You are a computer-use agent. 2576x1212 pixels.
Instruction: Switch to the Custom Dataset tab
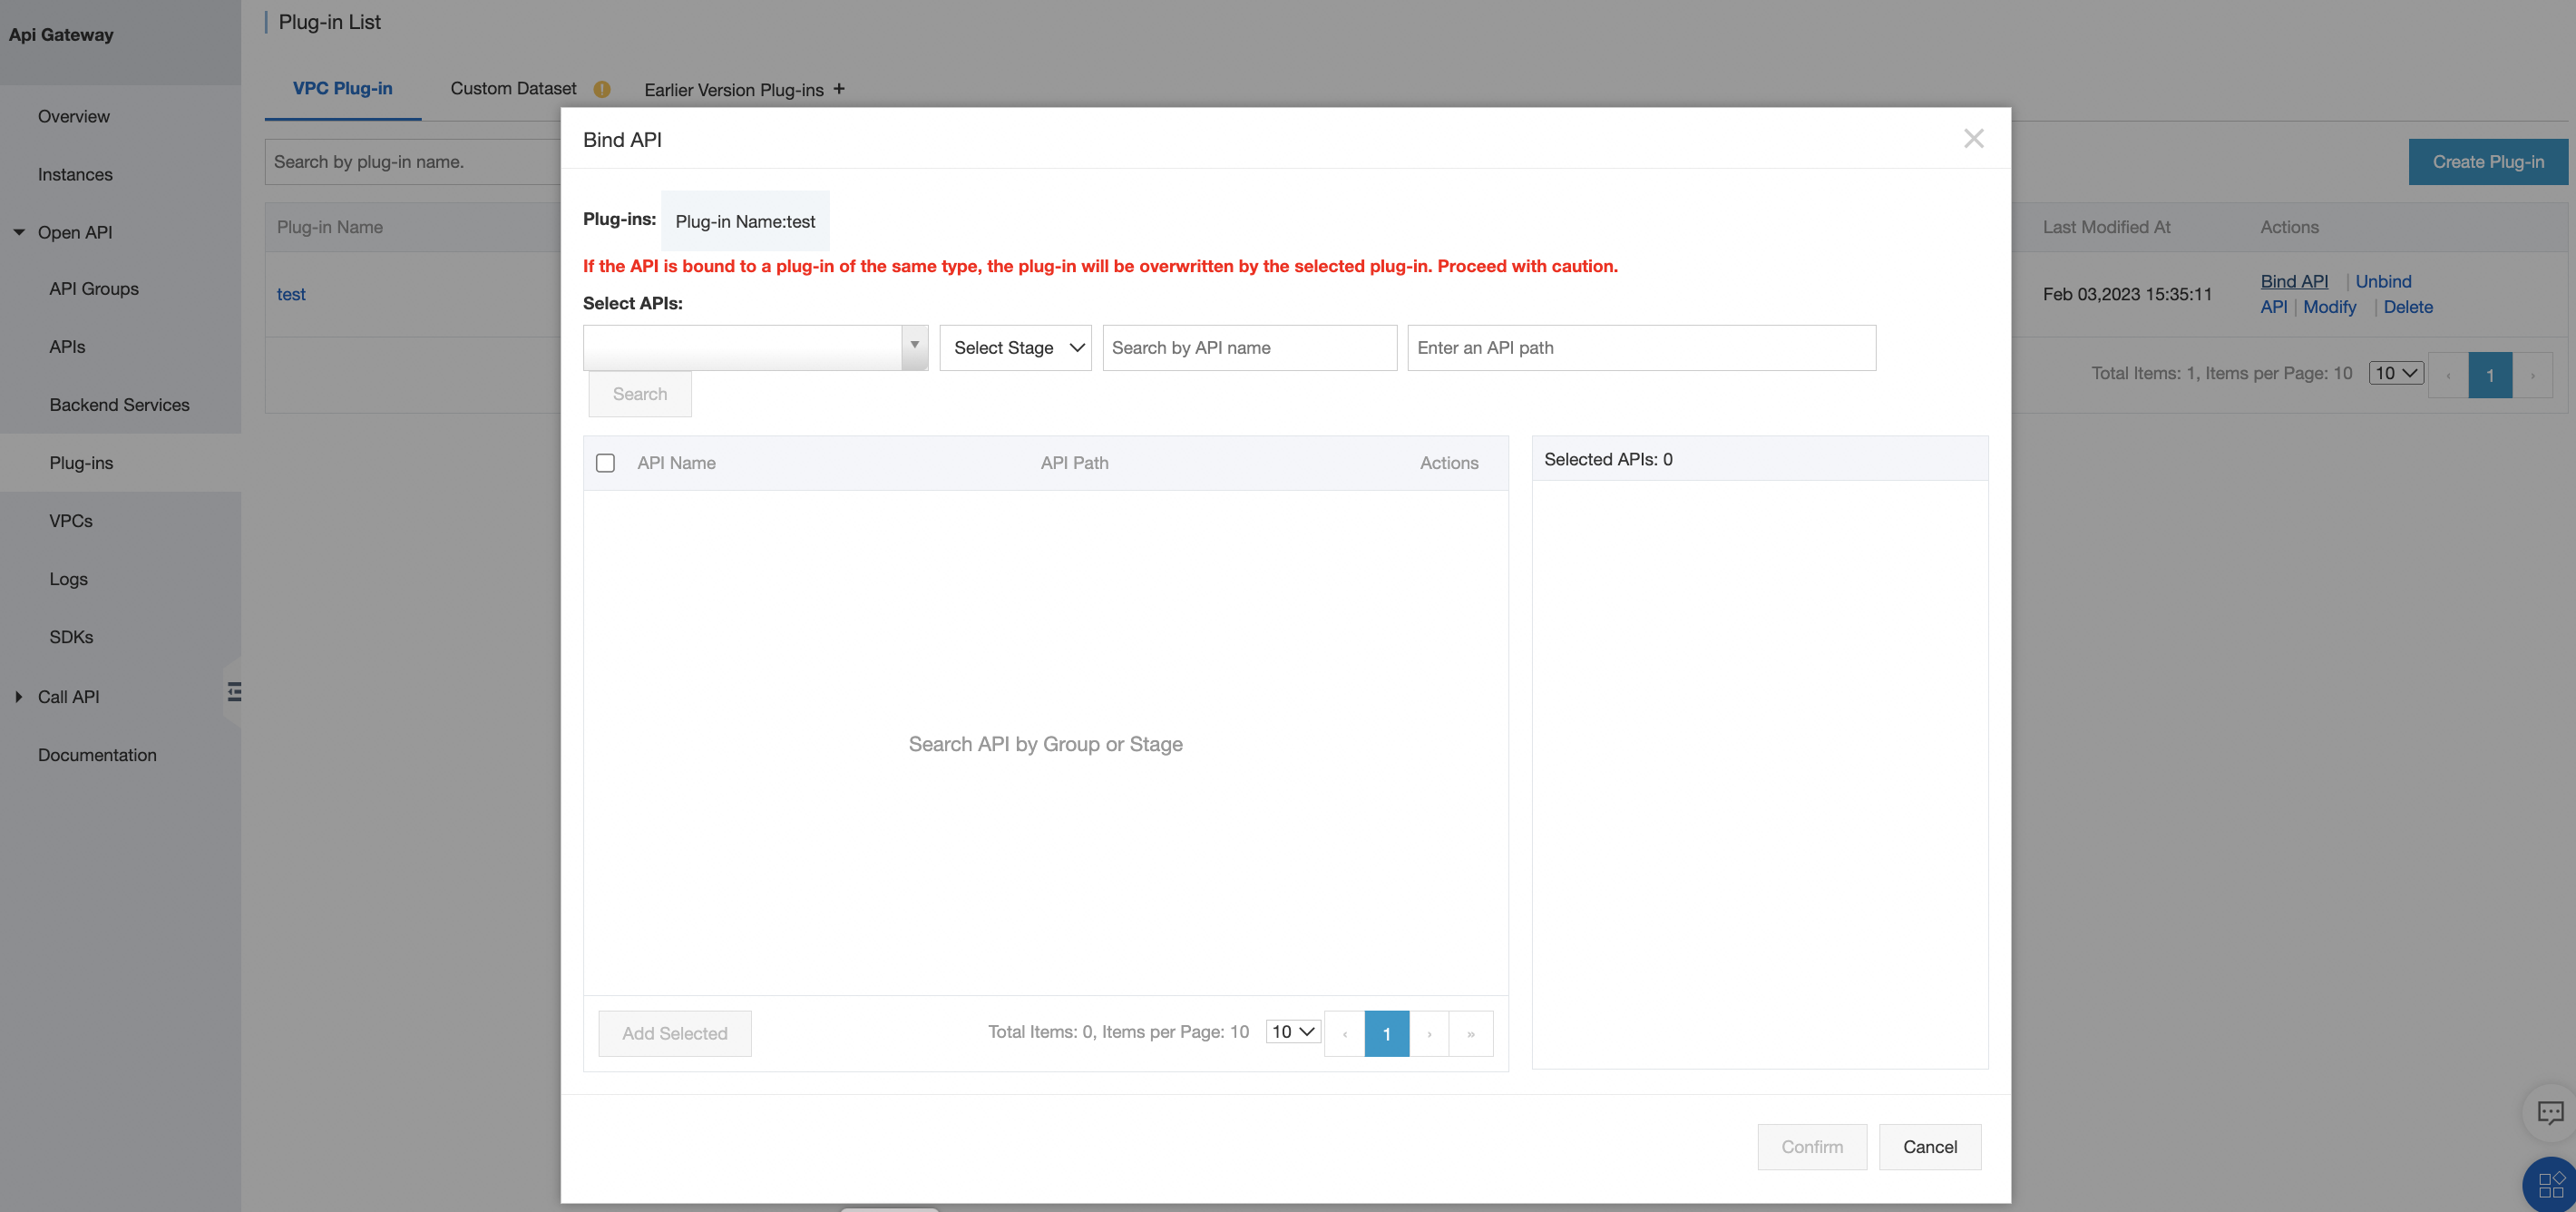tap(513, 88)
